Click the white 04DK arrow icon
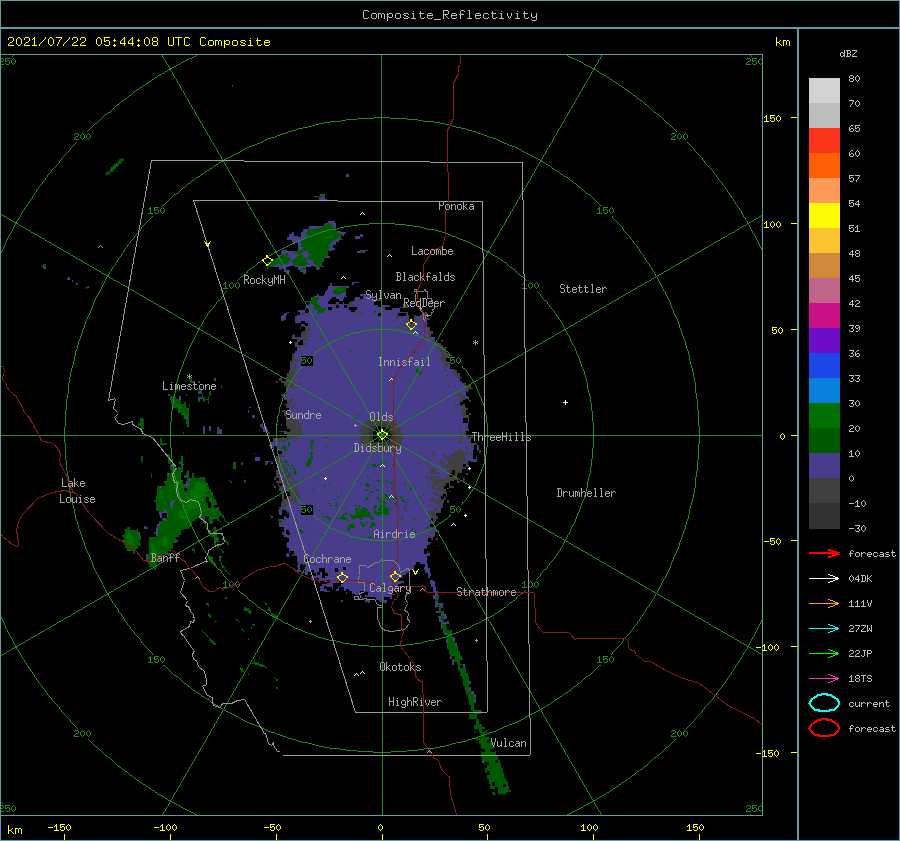The width and height of the screenshot is (900, 841). [x=824, y=578]
